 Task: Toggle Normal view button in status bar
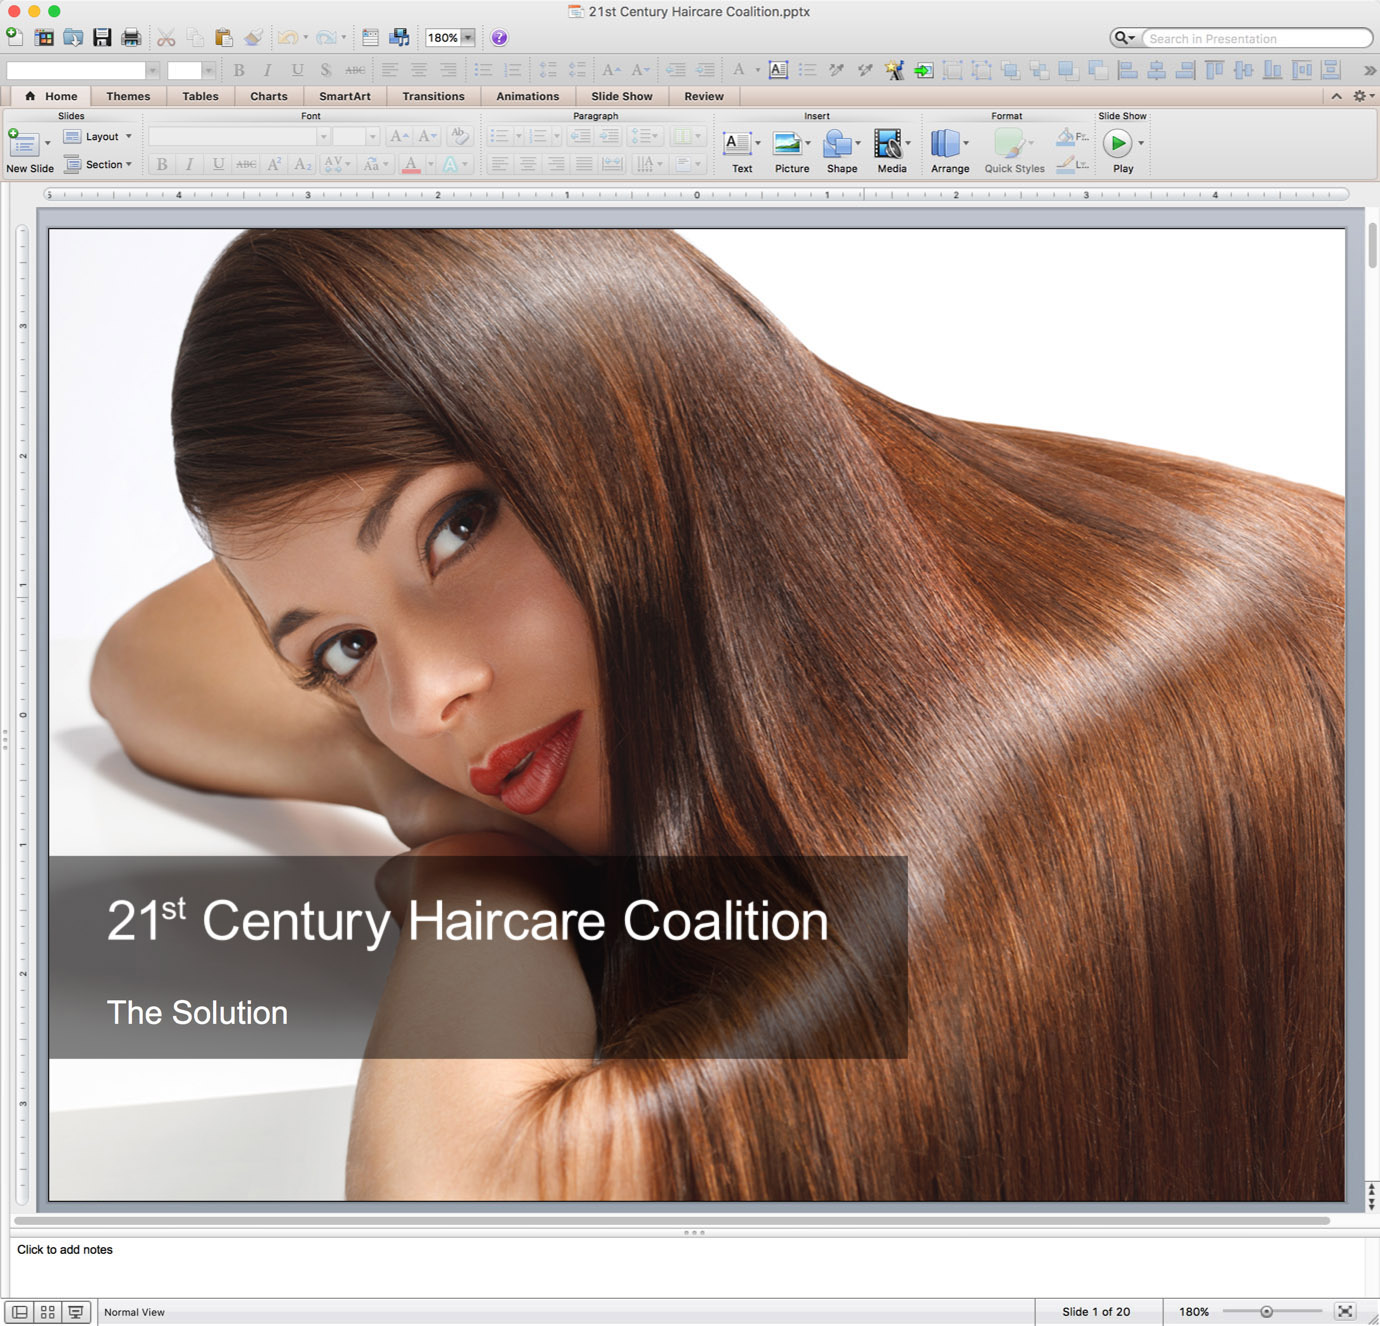19,1312
